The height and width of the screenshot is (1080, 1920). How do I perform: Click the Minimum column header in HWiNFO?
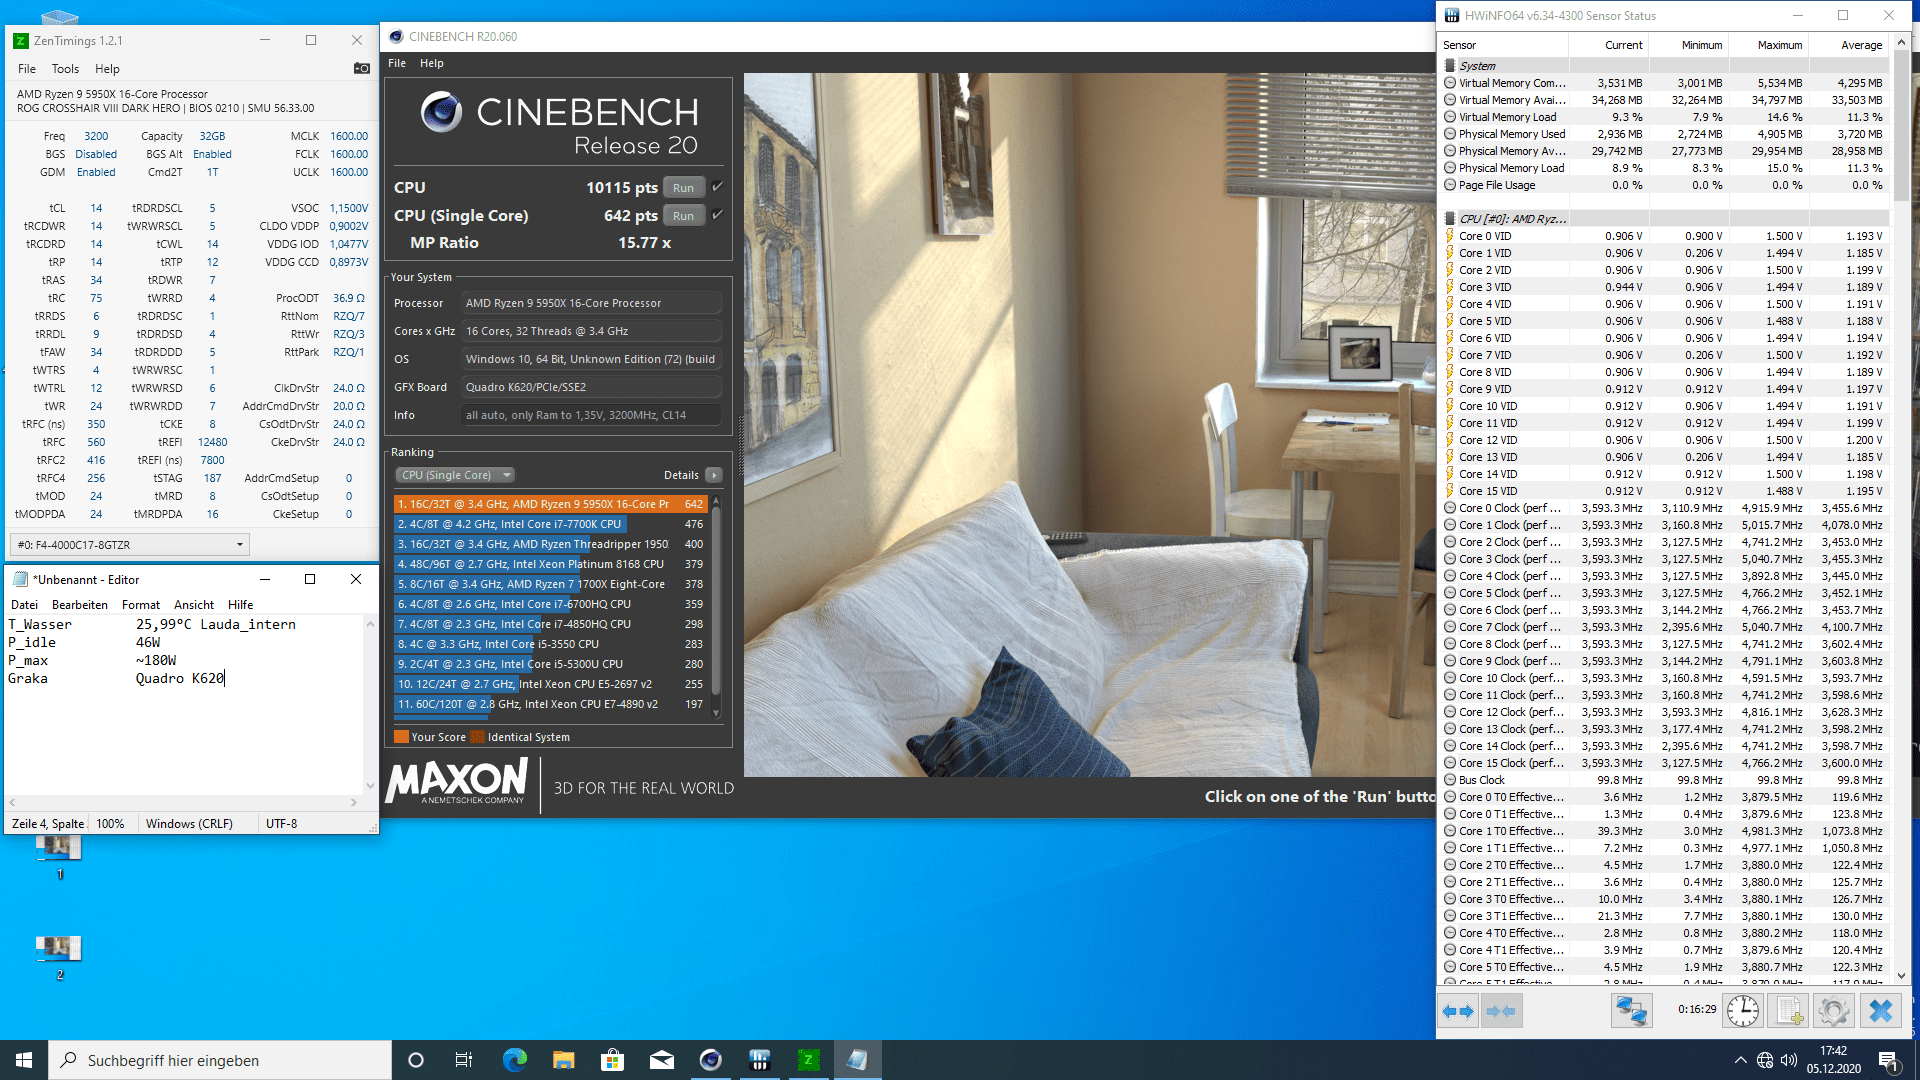point(1688,45)
